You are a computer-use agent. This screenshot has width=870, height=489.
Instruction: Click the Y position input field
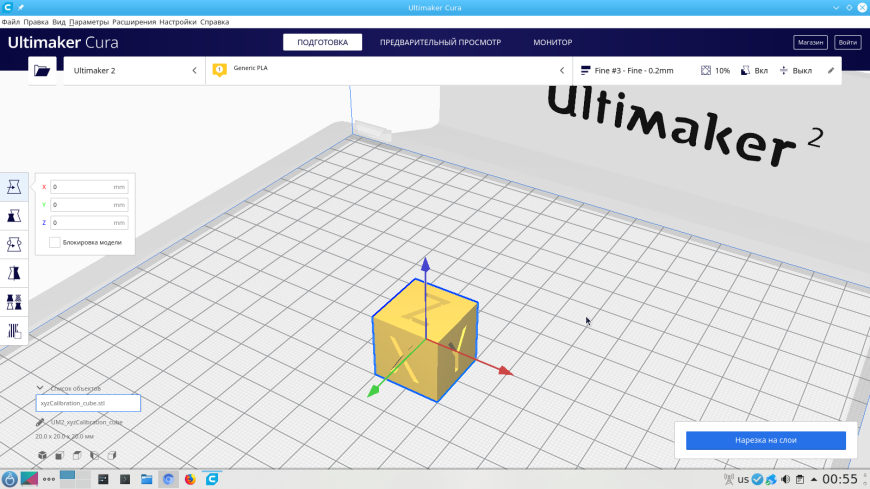[x=89, y=205]
